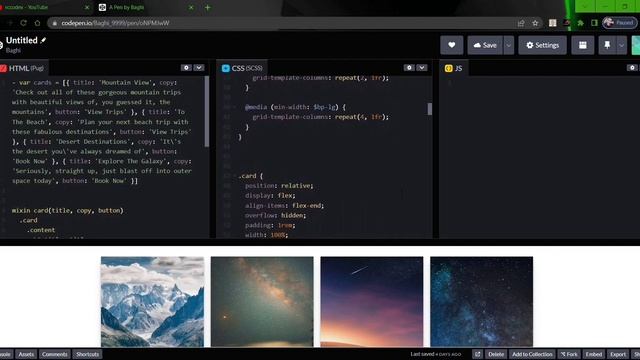Image resolution: width=640 pixels, height=360 pixels.
Task: Share this page icon in address bar
Action: pos(521,23)
